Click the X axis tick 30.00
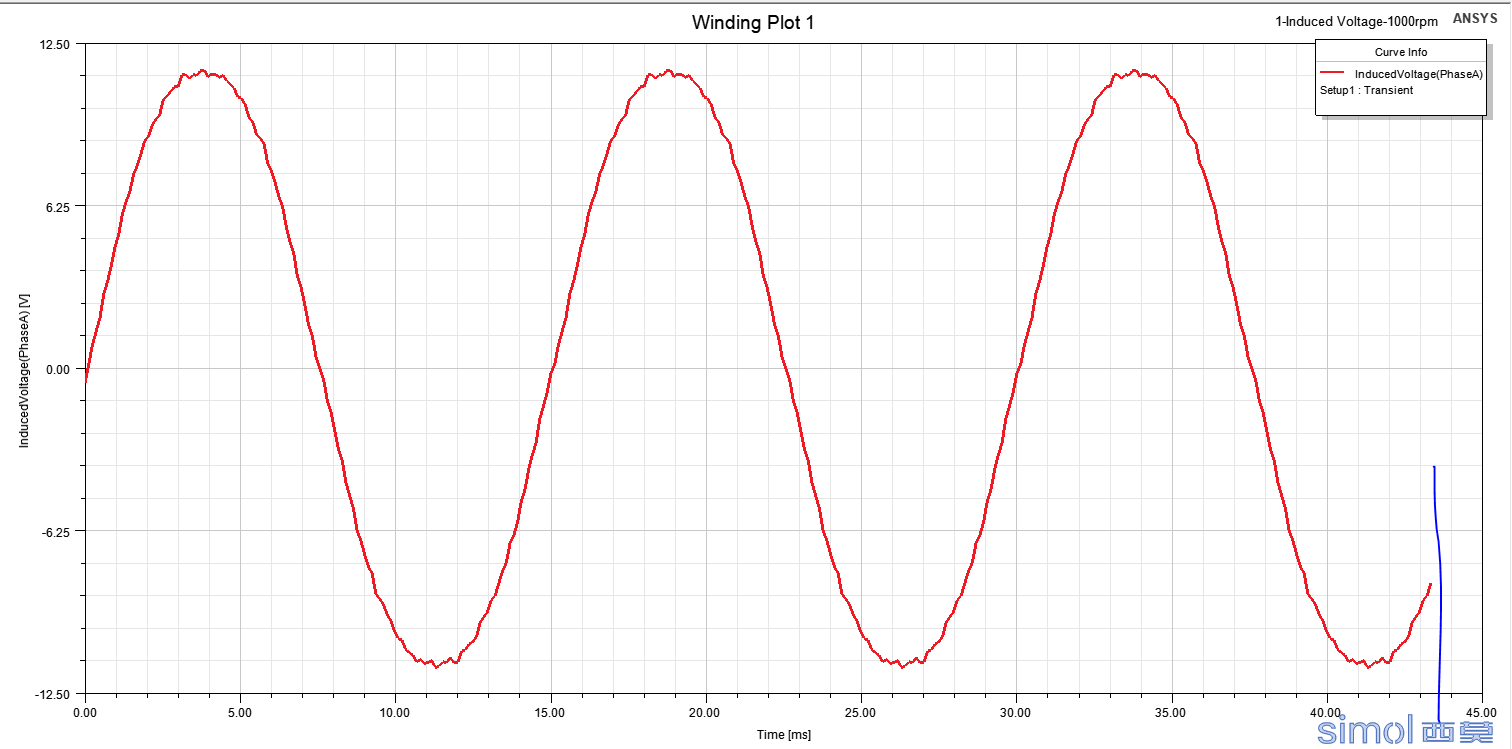The height and width of the screenshot is (749, 1512). point(1016,713)
